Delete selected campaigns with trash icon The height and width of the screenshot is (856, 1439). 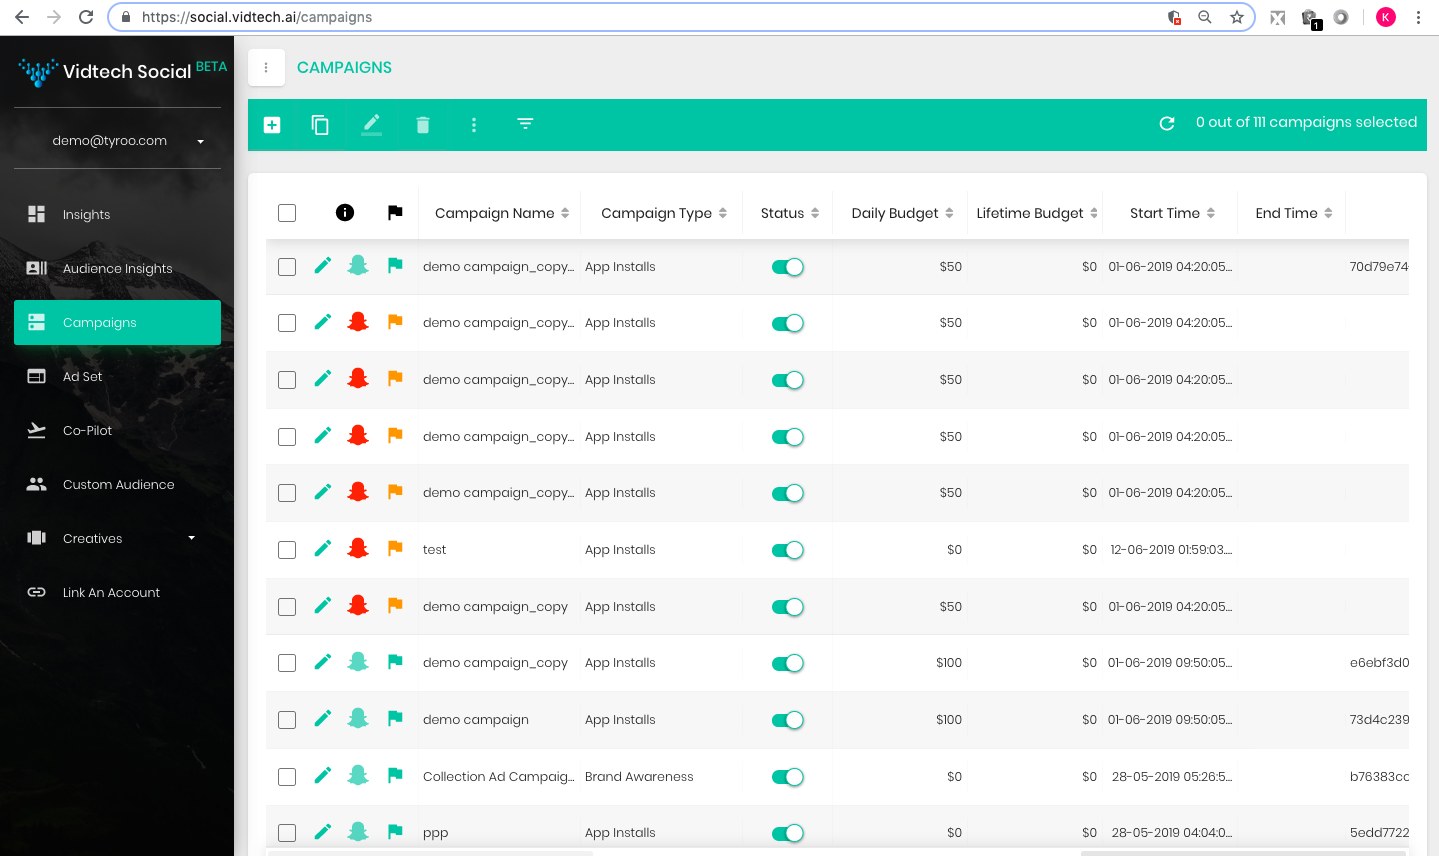click(423, 125)
